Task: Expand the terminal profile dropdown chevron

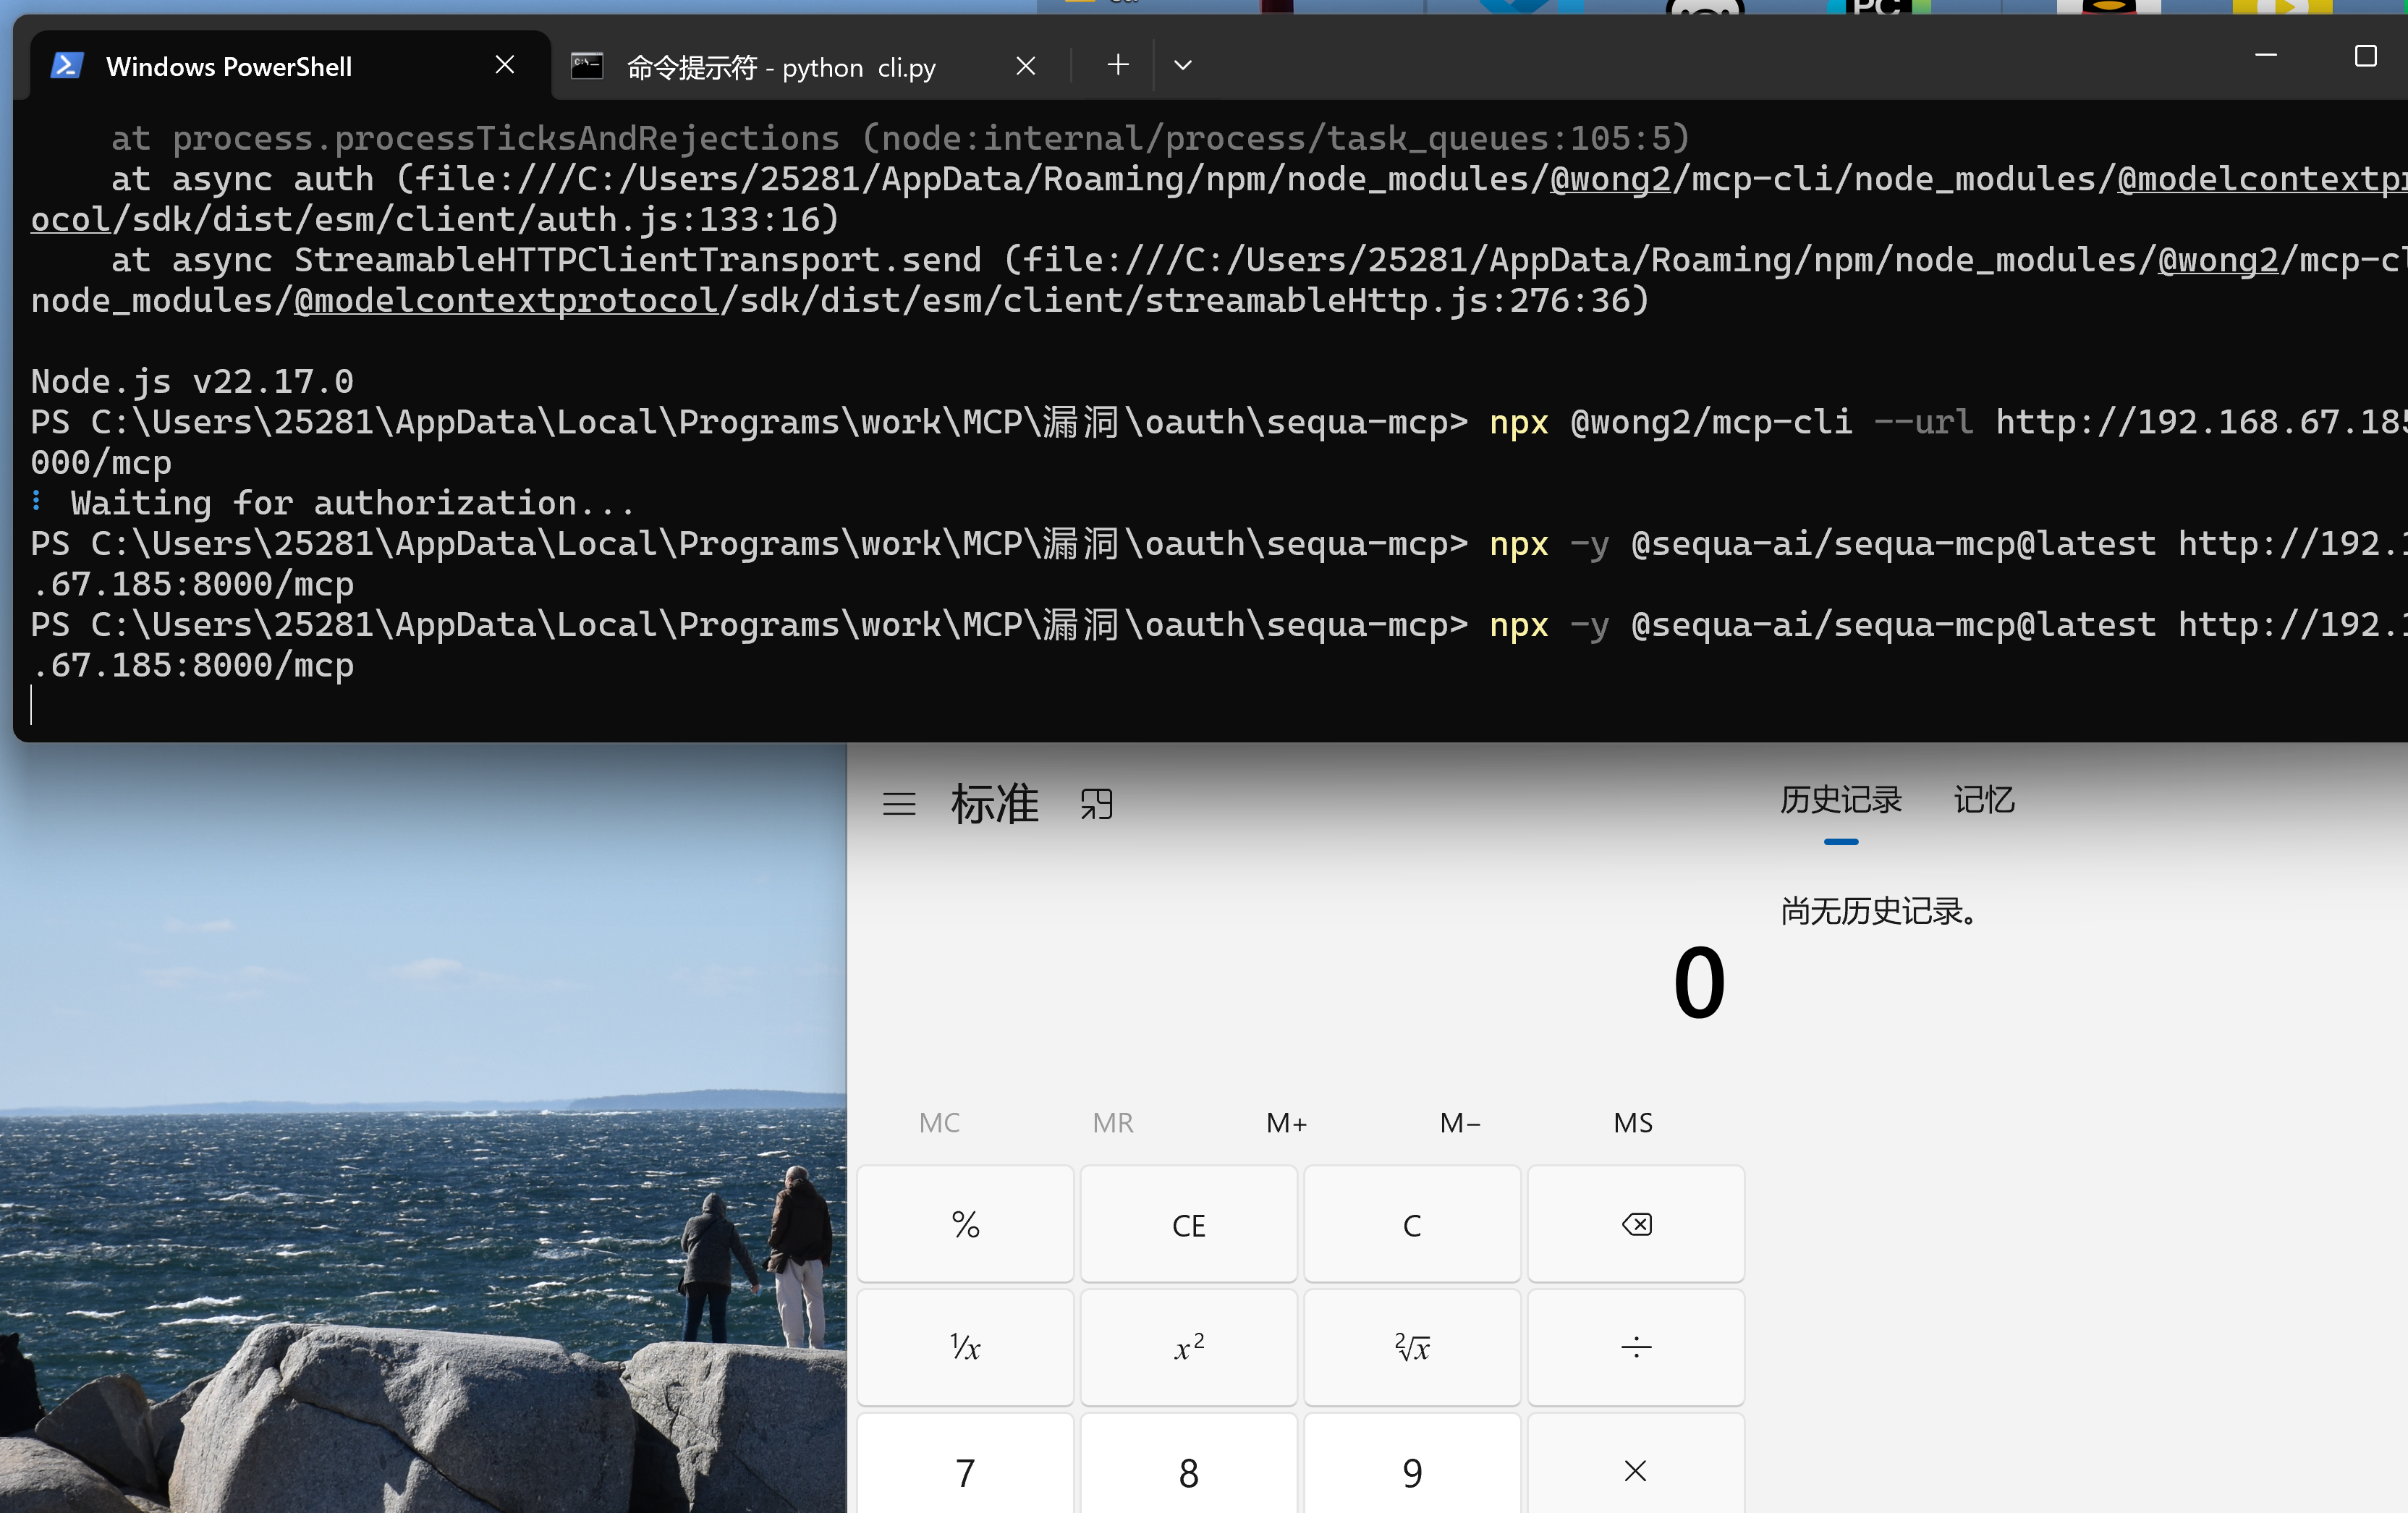Action: [1182, 66]
